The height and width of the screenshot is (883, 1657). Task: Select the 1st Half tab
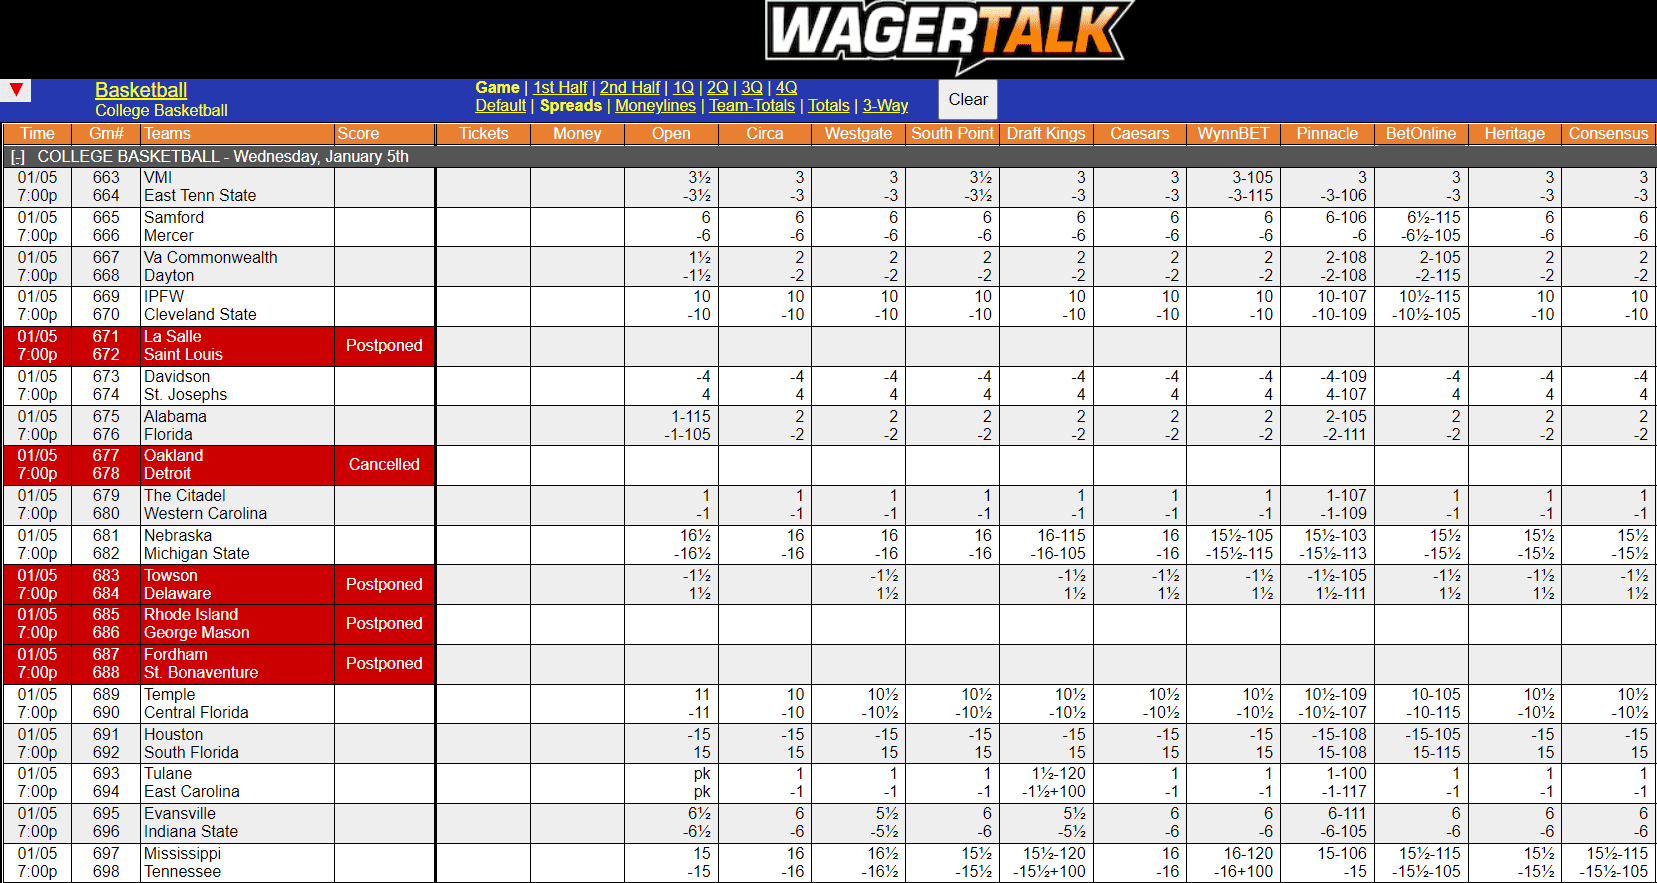560,88
